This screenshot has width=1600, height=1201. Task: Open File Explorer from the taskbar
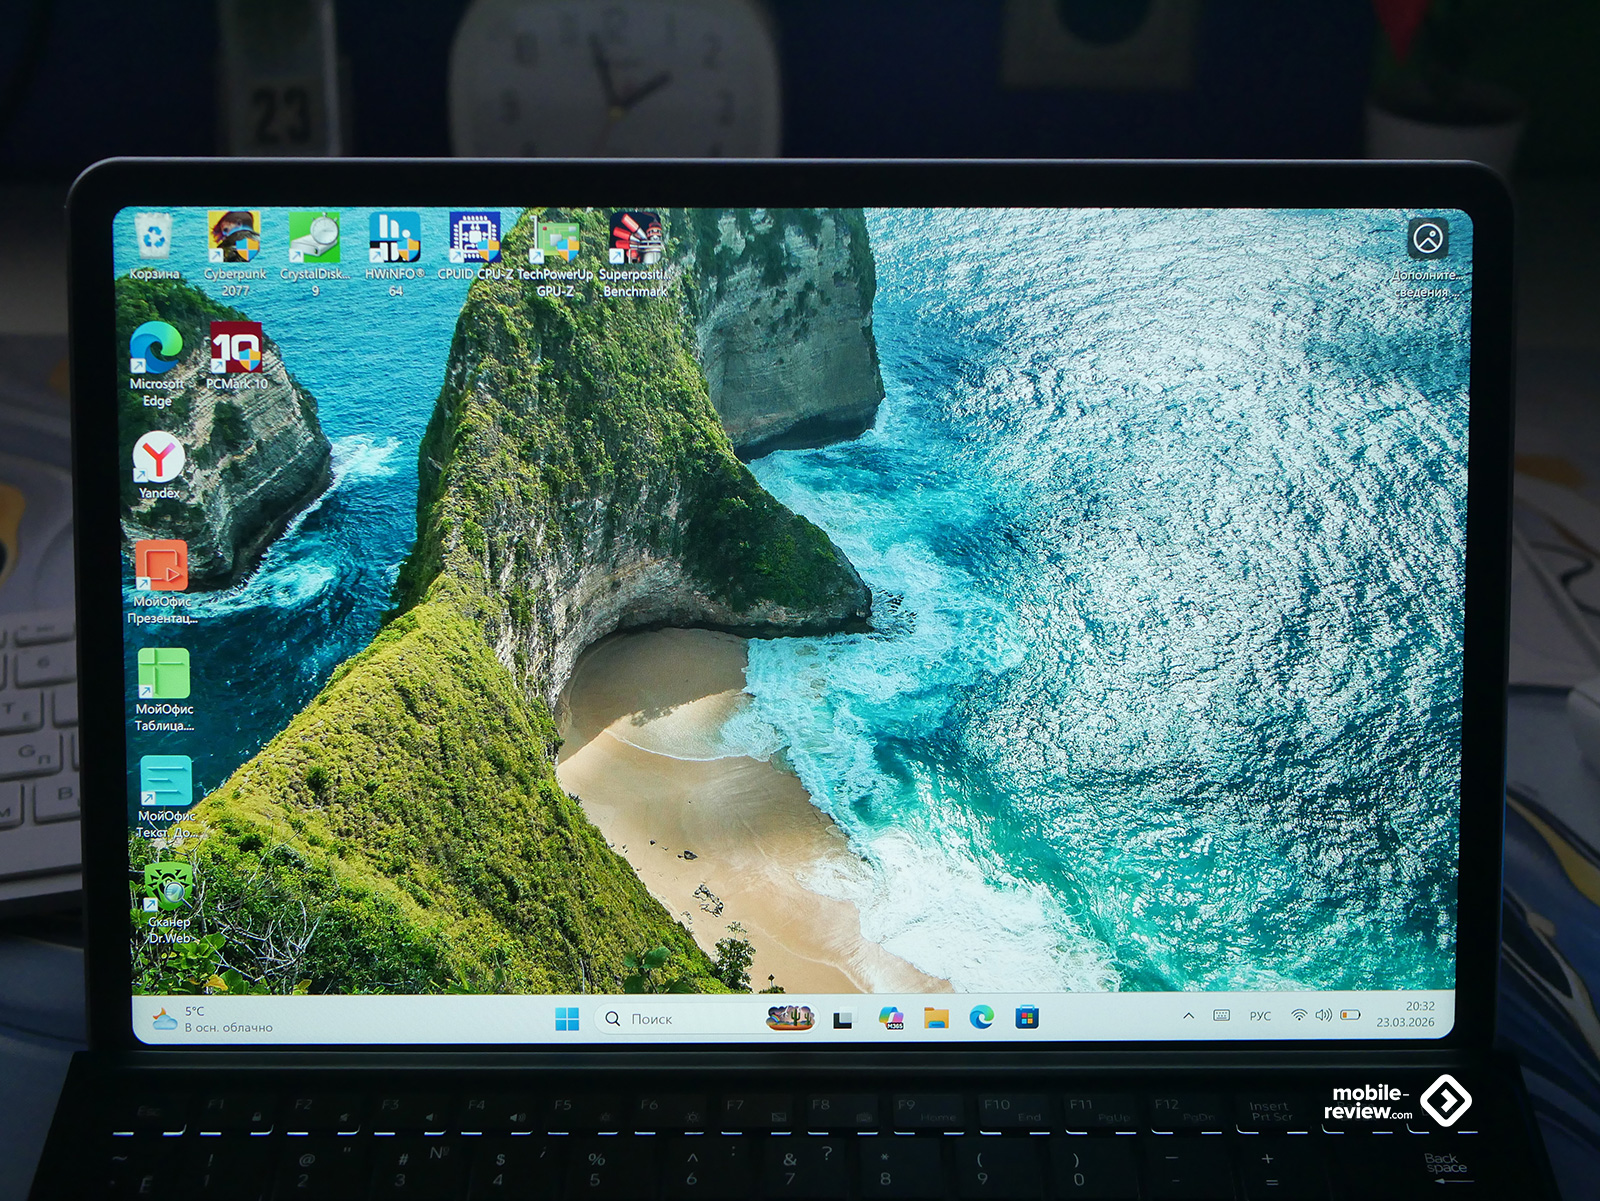(936, 1018)
